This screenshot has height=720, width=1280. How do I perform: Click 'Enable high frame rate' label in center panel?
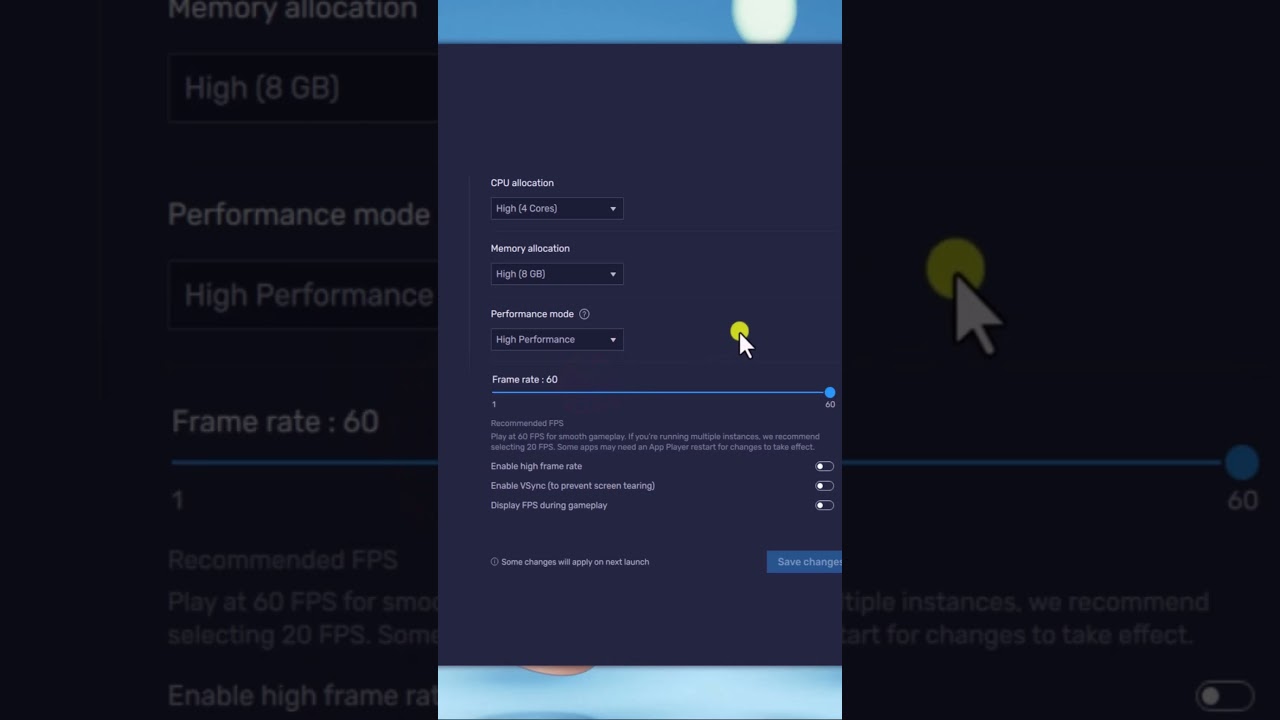[x=536, y=466]
